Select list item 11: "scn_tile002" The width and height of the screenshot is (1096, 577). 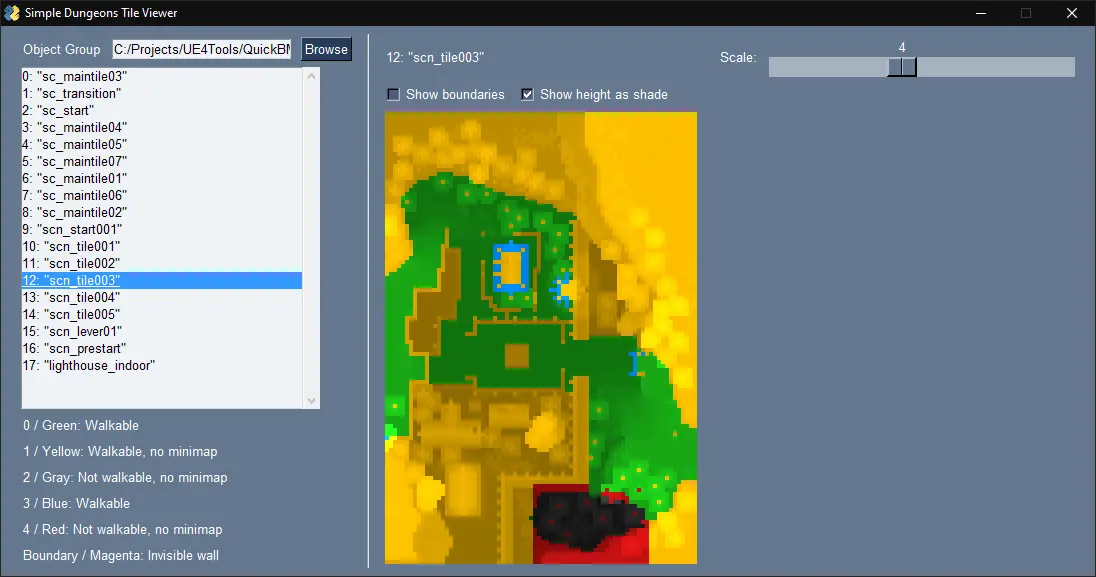(x=162, y=264)
